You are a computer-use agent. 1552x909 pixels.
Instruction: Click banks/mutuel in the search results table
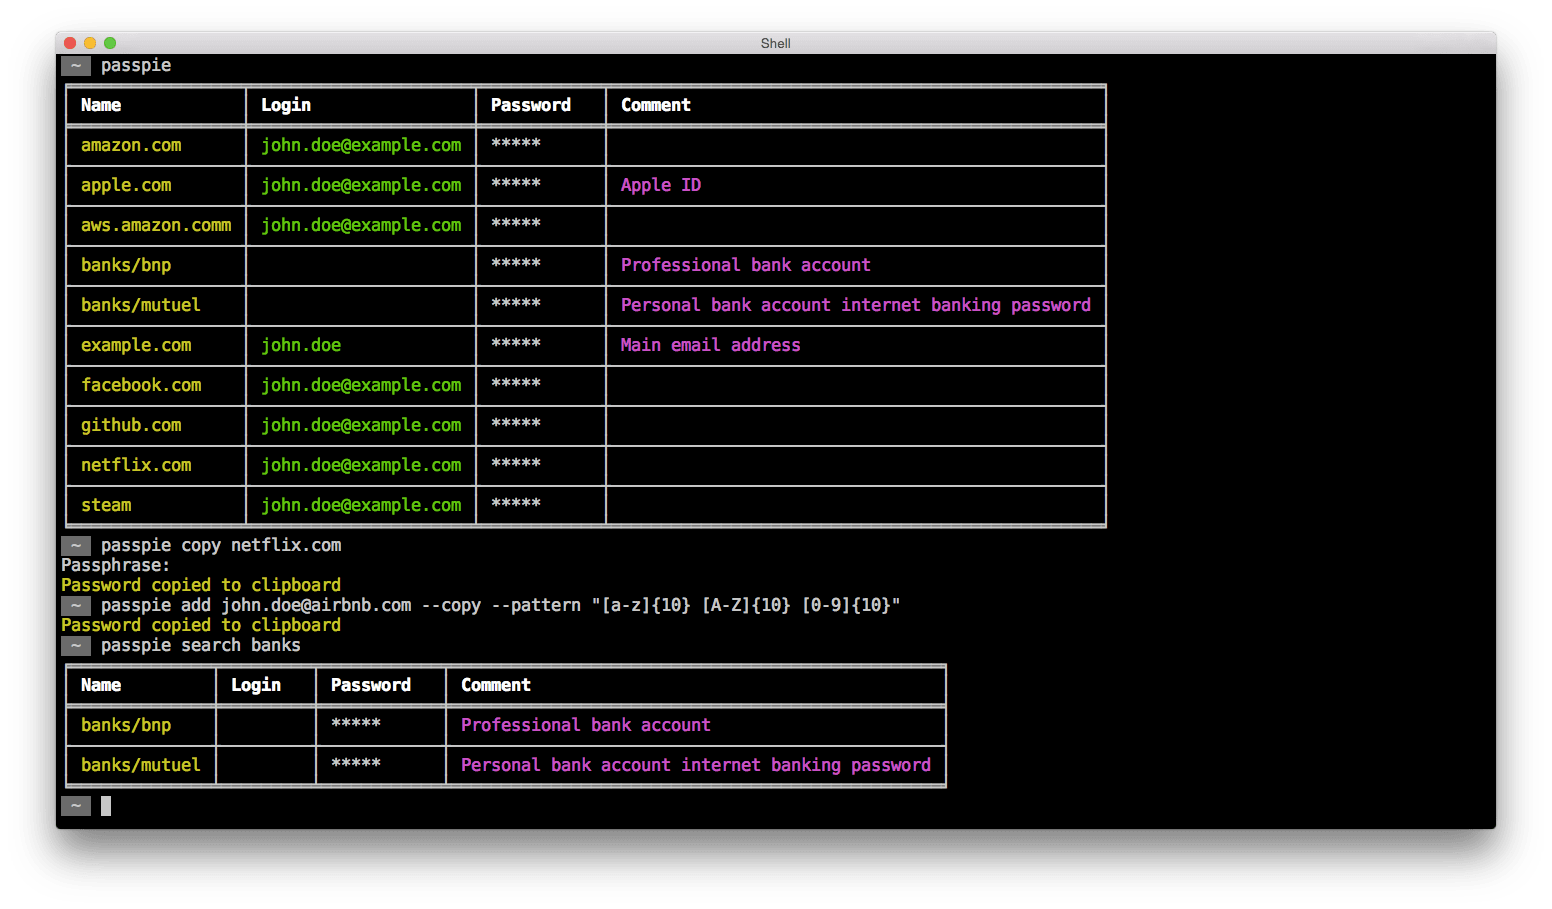point(141,765)
